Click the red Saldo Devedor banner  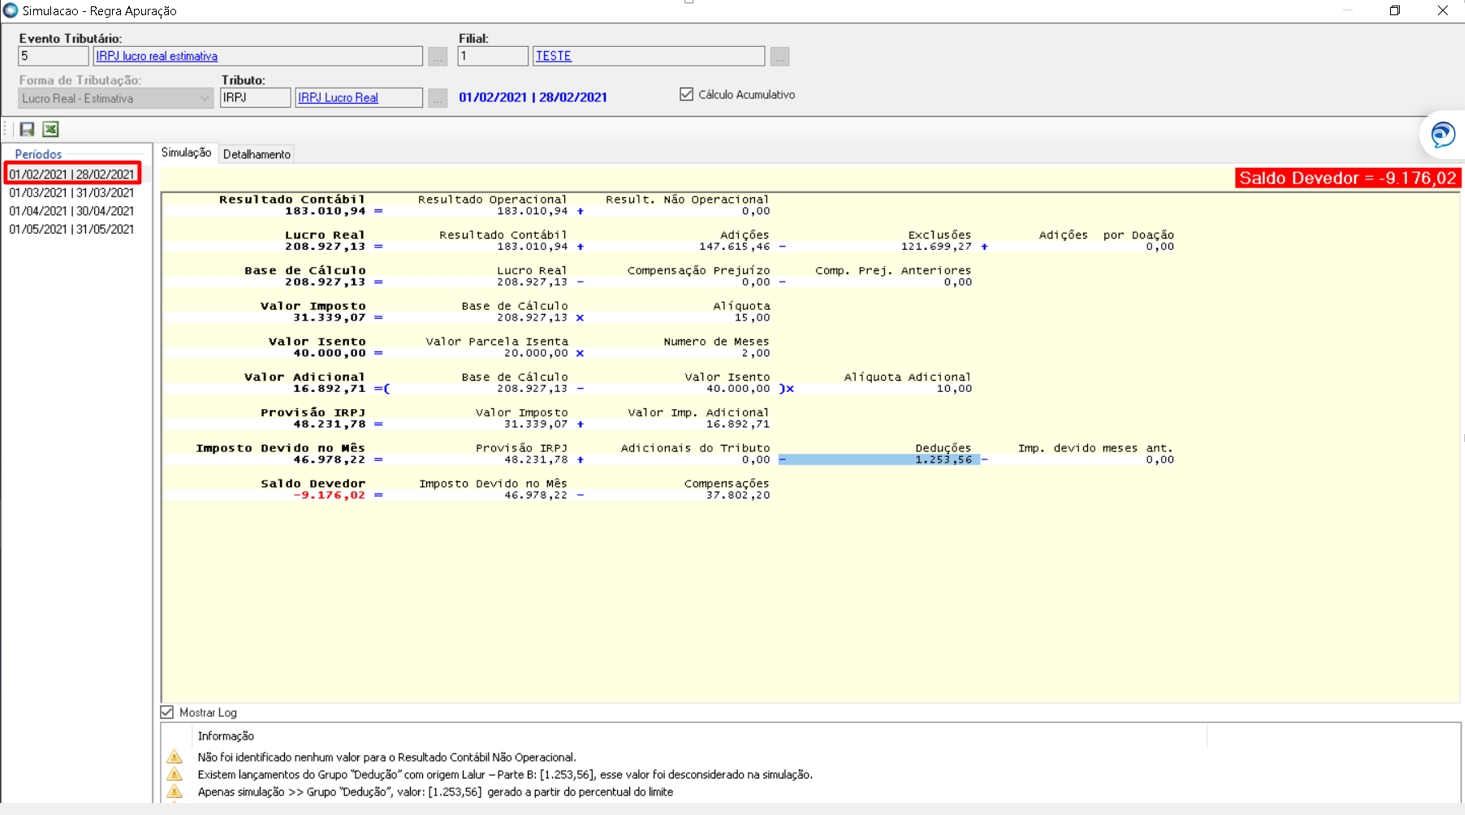pos(1347,178)
